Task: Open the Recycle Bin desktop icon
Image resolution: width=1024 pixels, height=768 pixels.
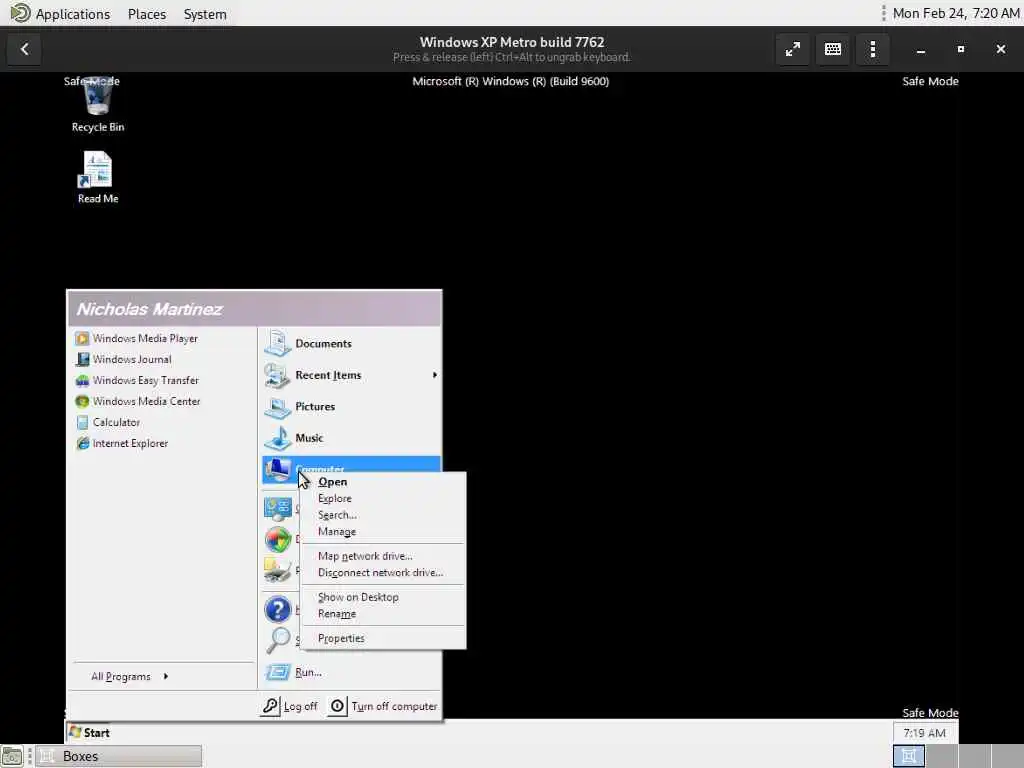Action: (98, 98)
